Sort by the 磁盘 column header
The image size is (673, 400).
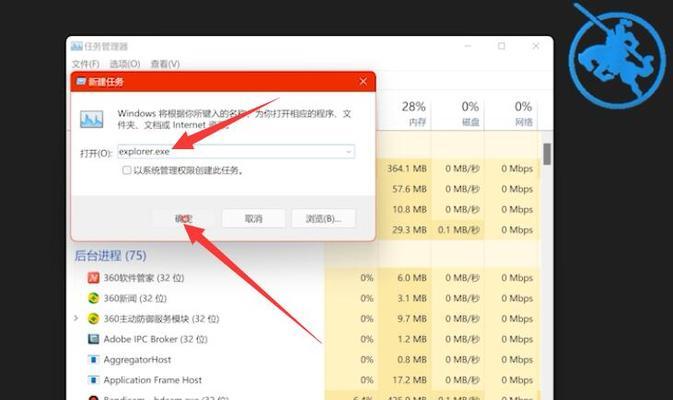click(458, 113)
